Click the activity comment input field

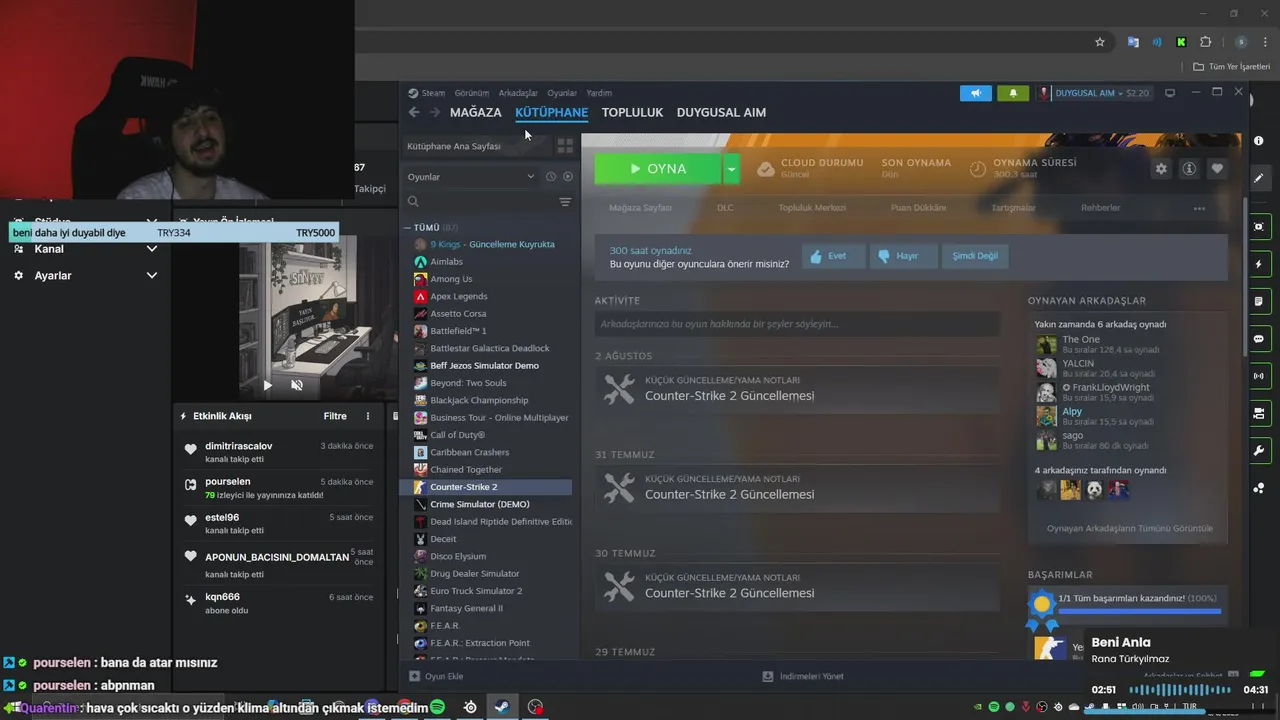click(797, 324)
